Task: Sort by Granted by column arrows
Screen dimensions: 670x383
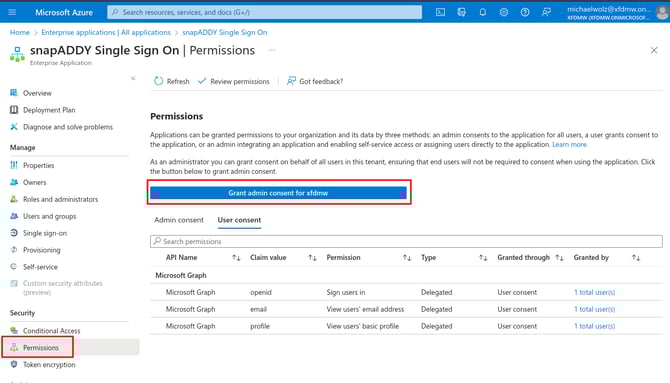Action: pos(636,258)
